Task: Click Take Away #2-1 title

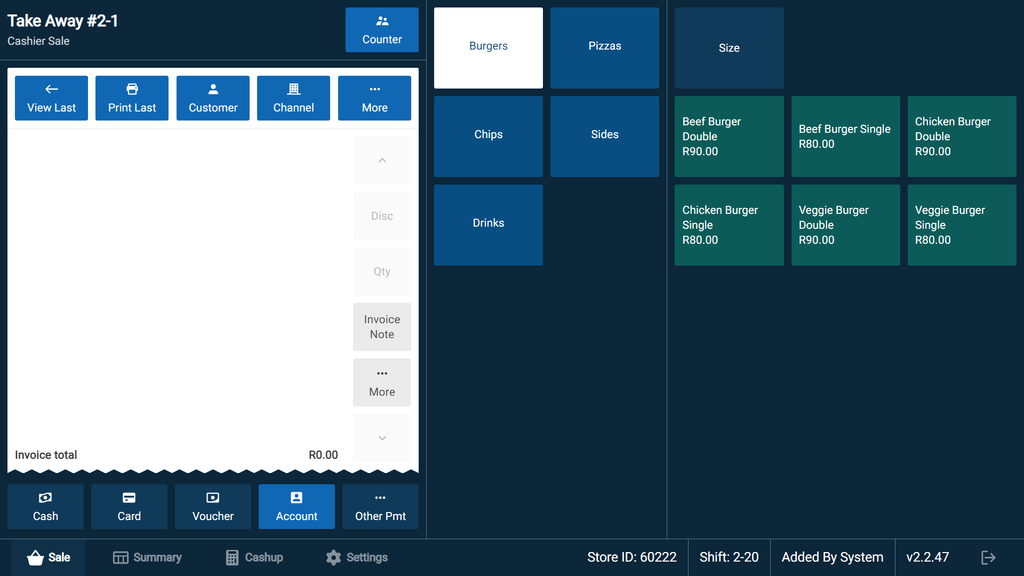Action: [x=63, y=21]
